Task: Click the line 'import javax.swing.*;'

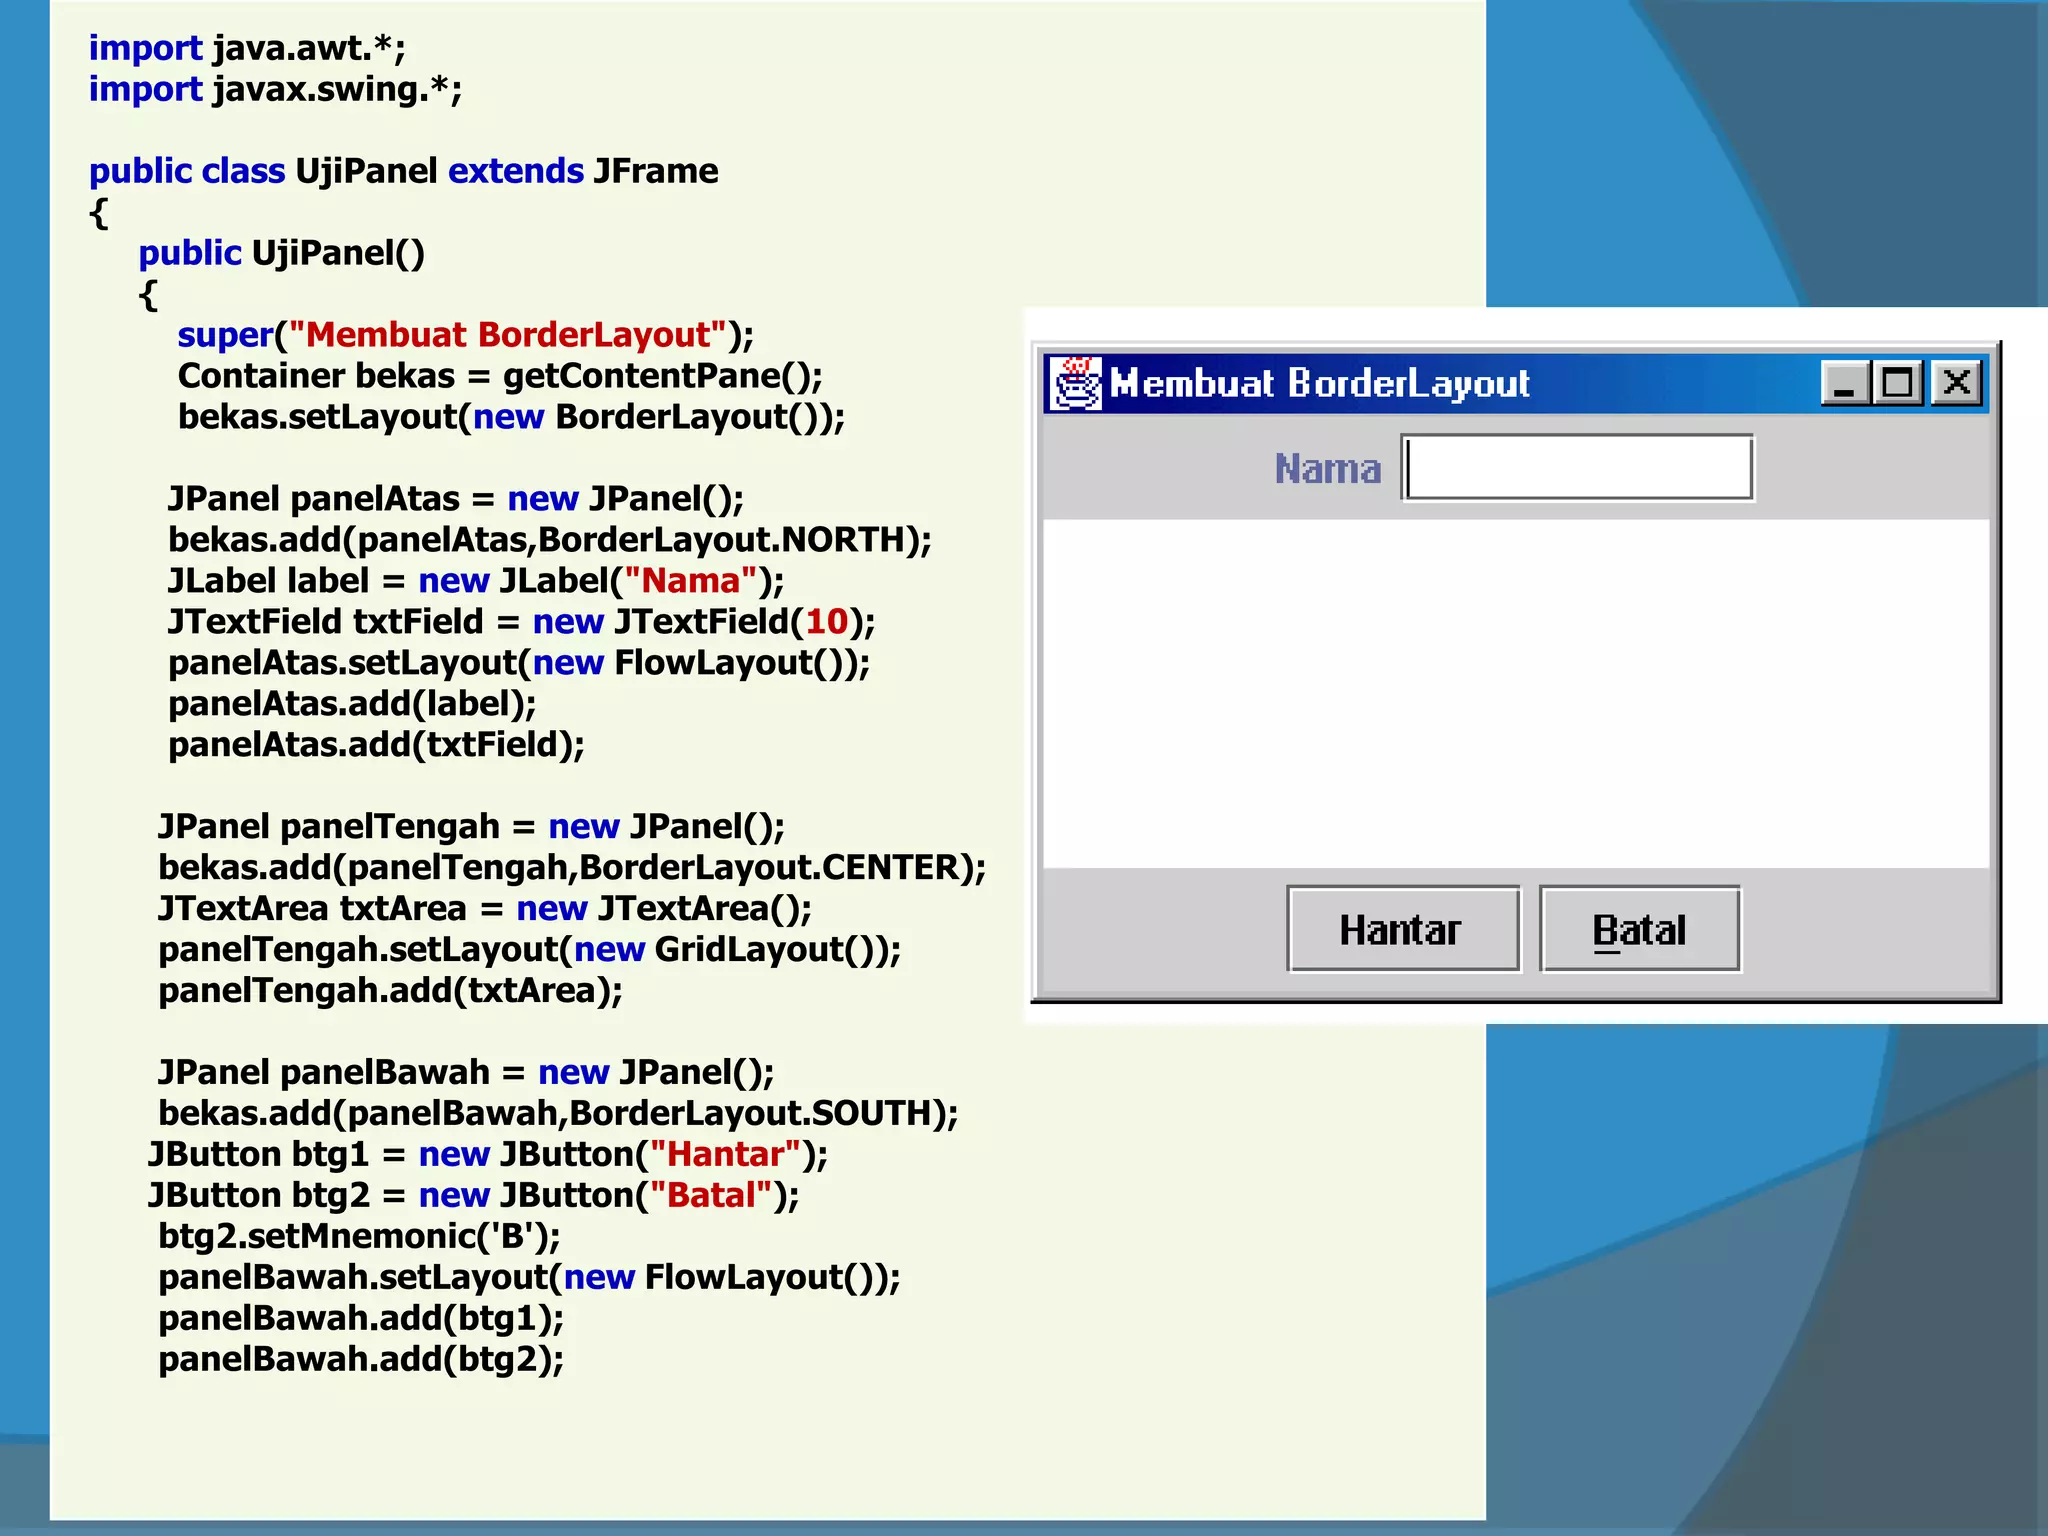Action: point(275,89)
